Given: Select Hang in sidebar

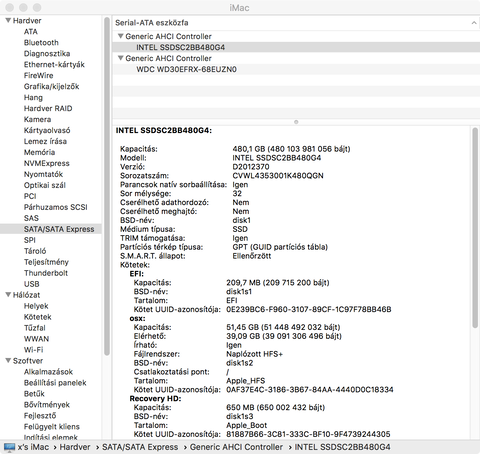Looking at the screenshot, I should coord(33,98).
